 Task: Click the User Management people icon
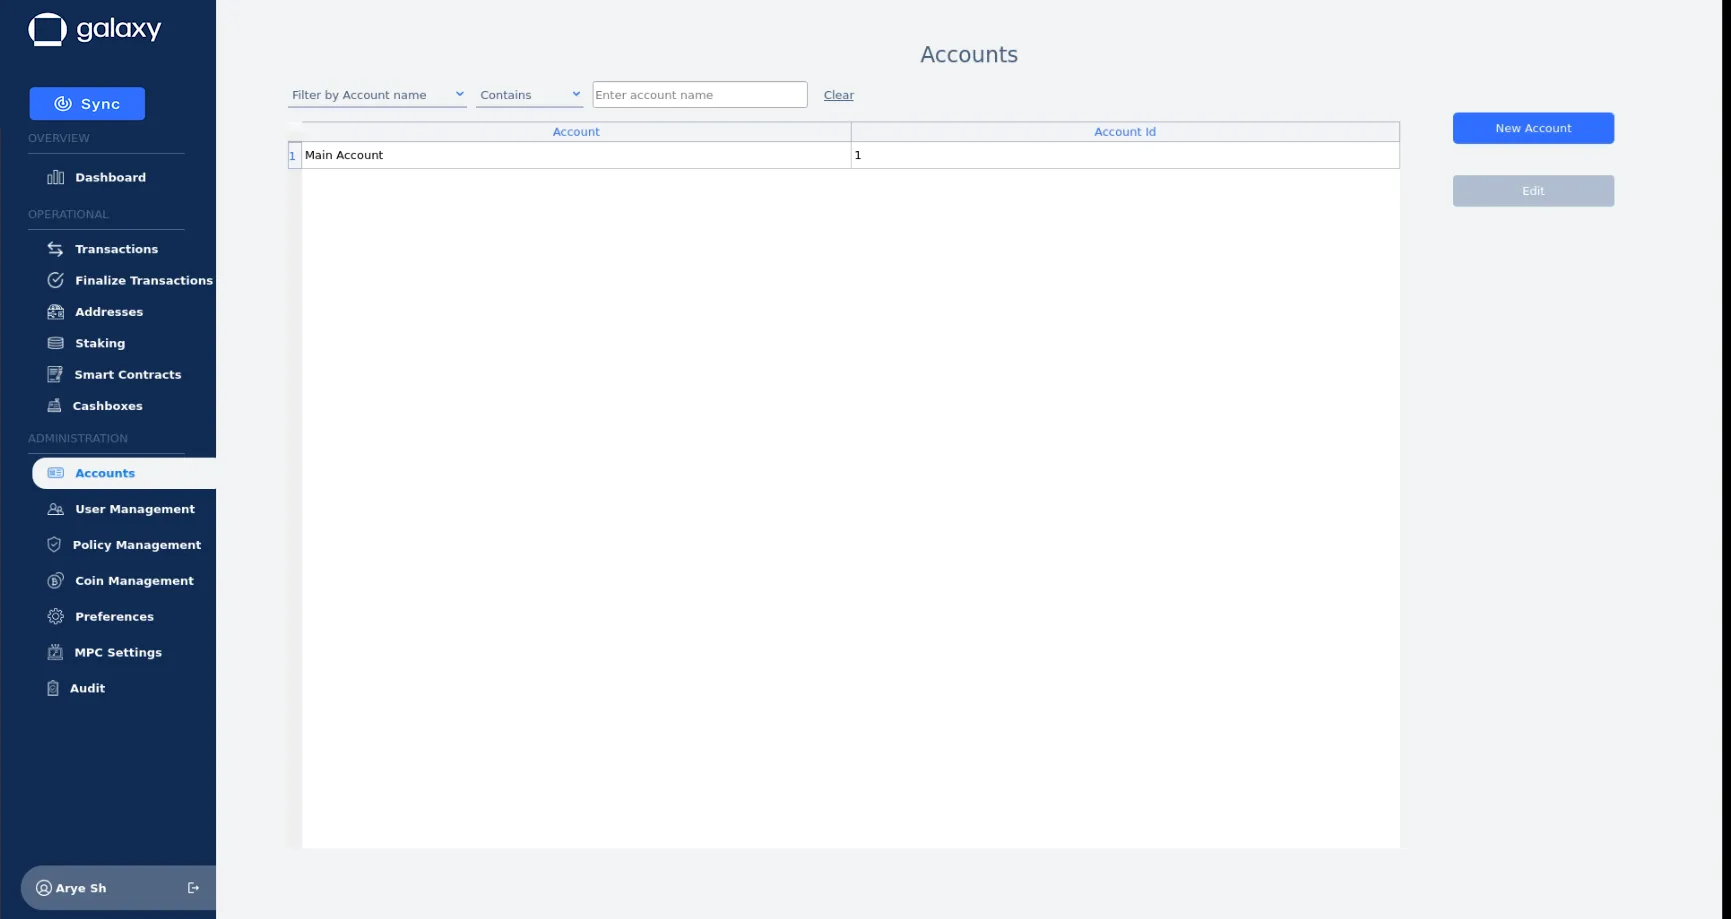click(56, 509)
